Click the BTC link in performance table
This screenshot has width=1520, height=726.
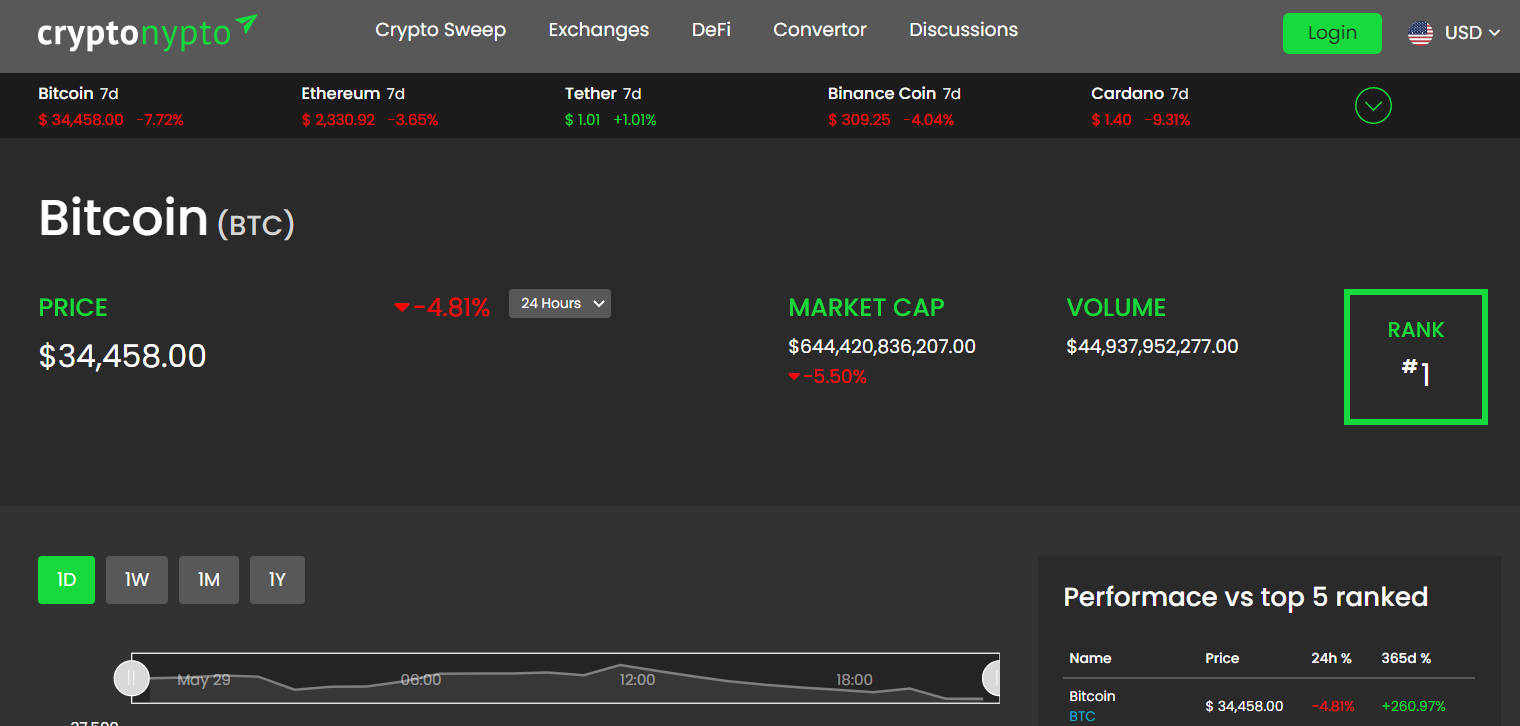1082,716
